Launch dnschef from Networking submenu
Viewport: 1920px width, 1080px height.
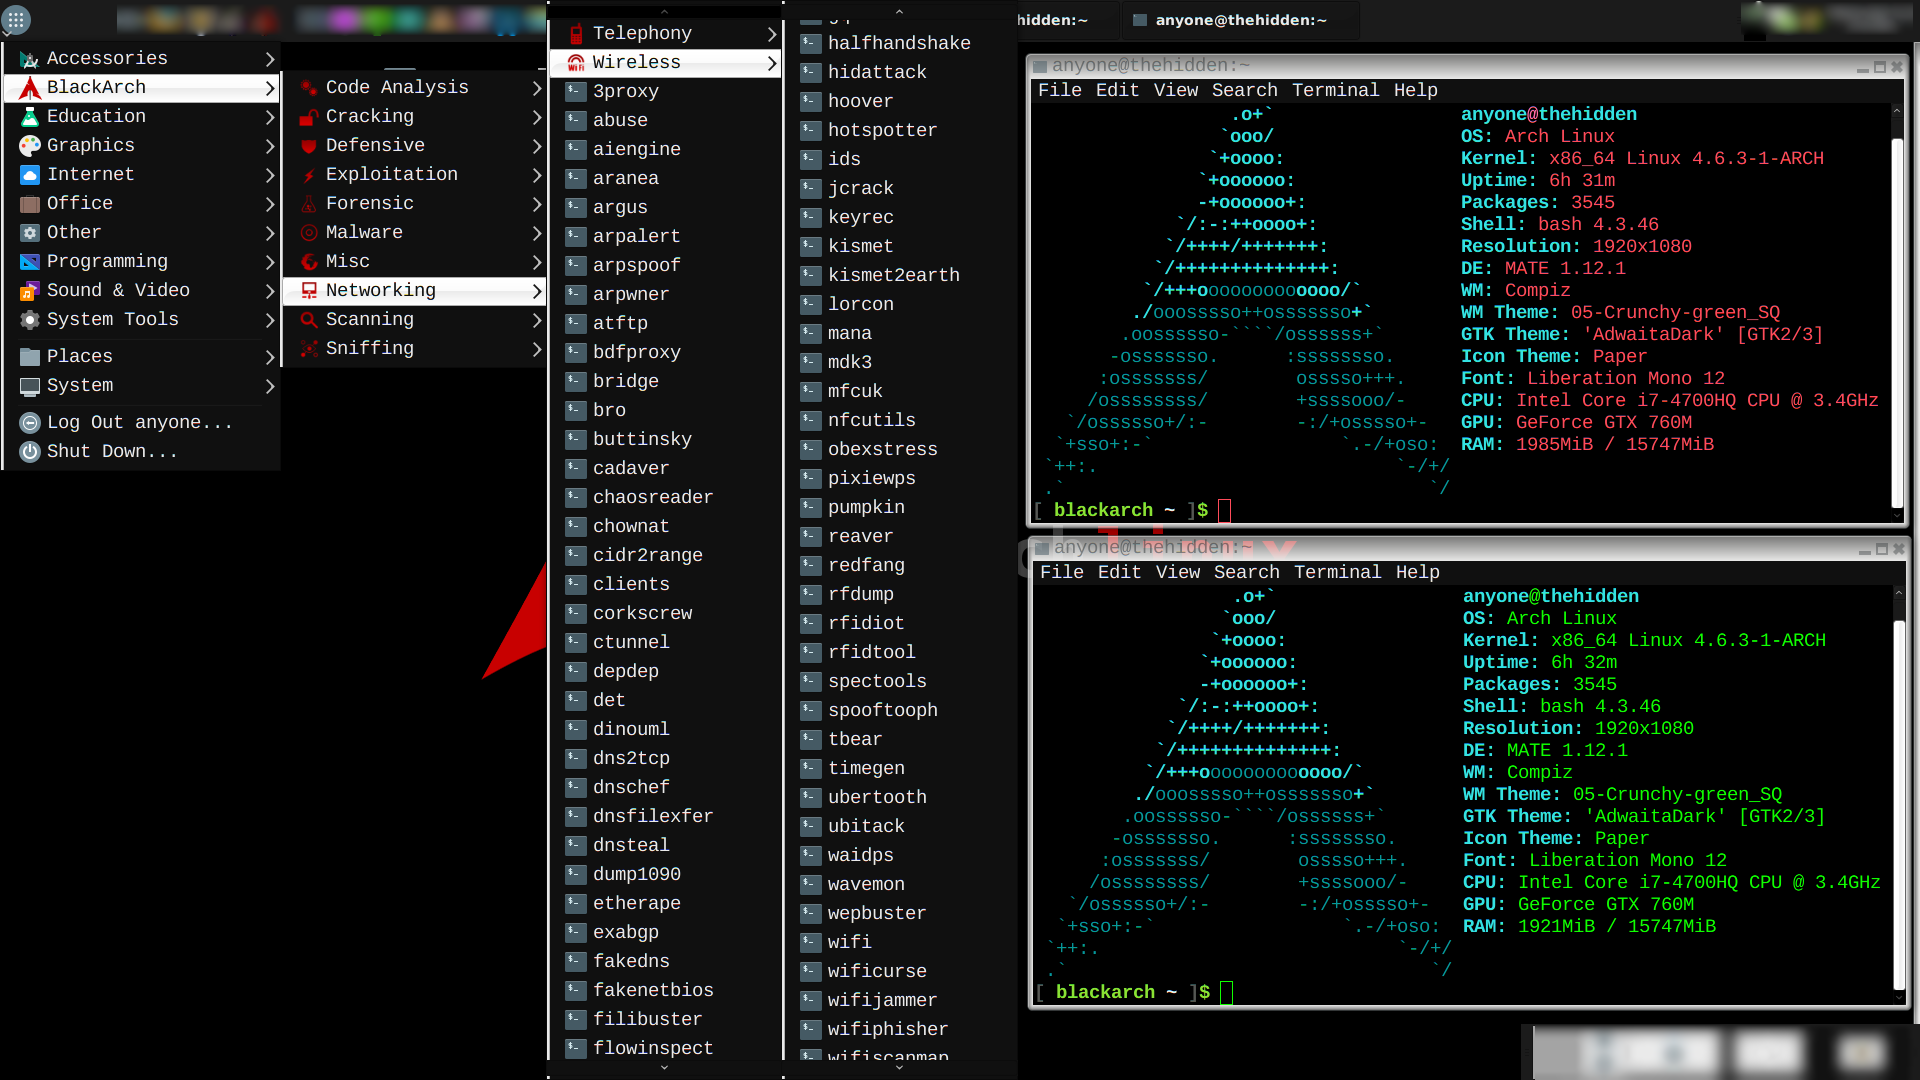[631, 788]
